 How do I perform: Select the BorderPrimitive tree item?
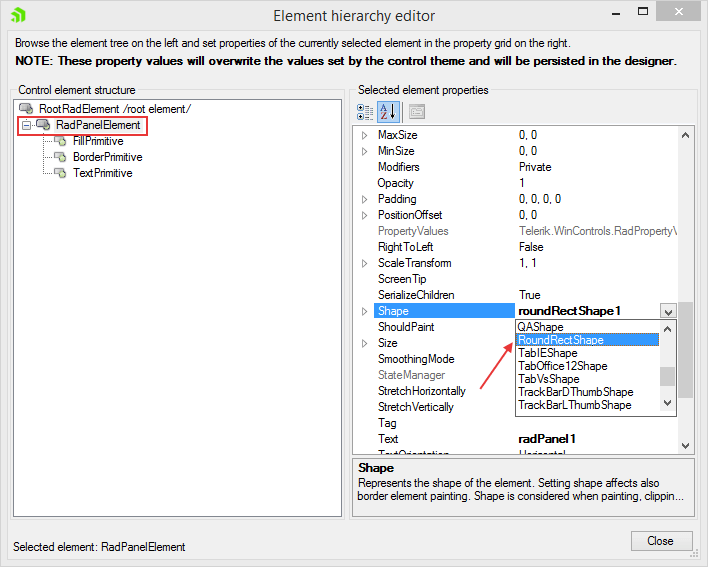tap(107, 157)
